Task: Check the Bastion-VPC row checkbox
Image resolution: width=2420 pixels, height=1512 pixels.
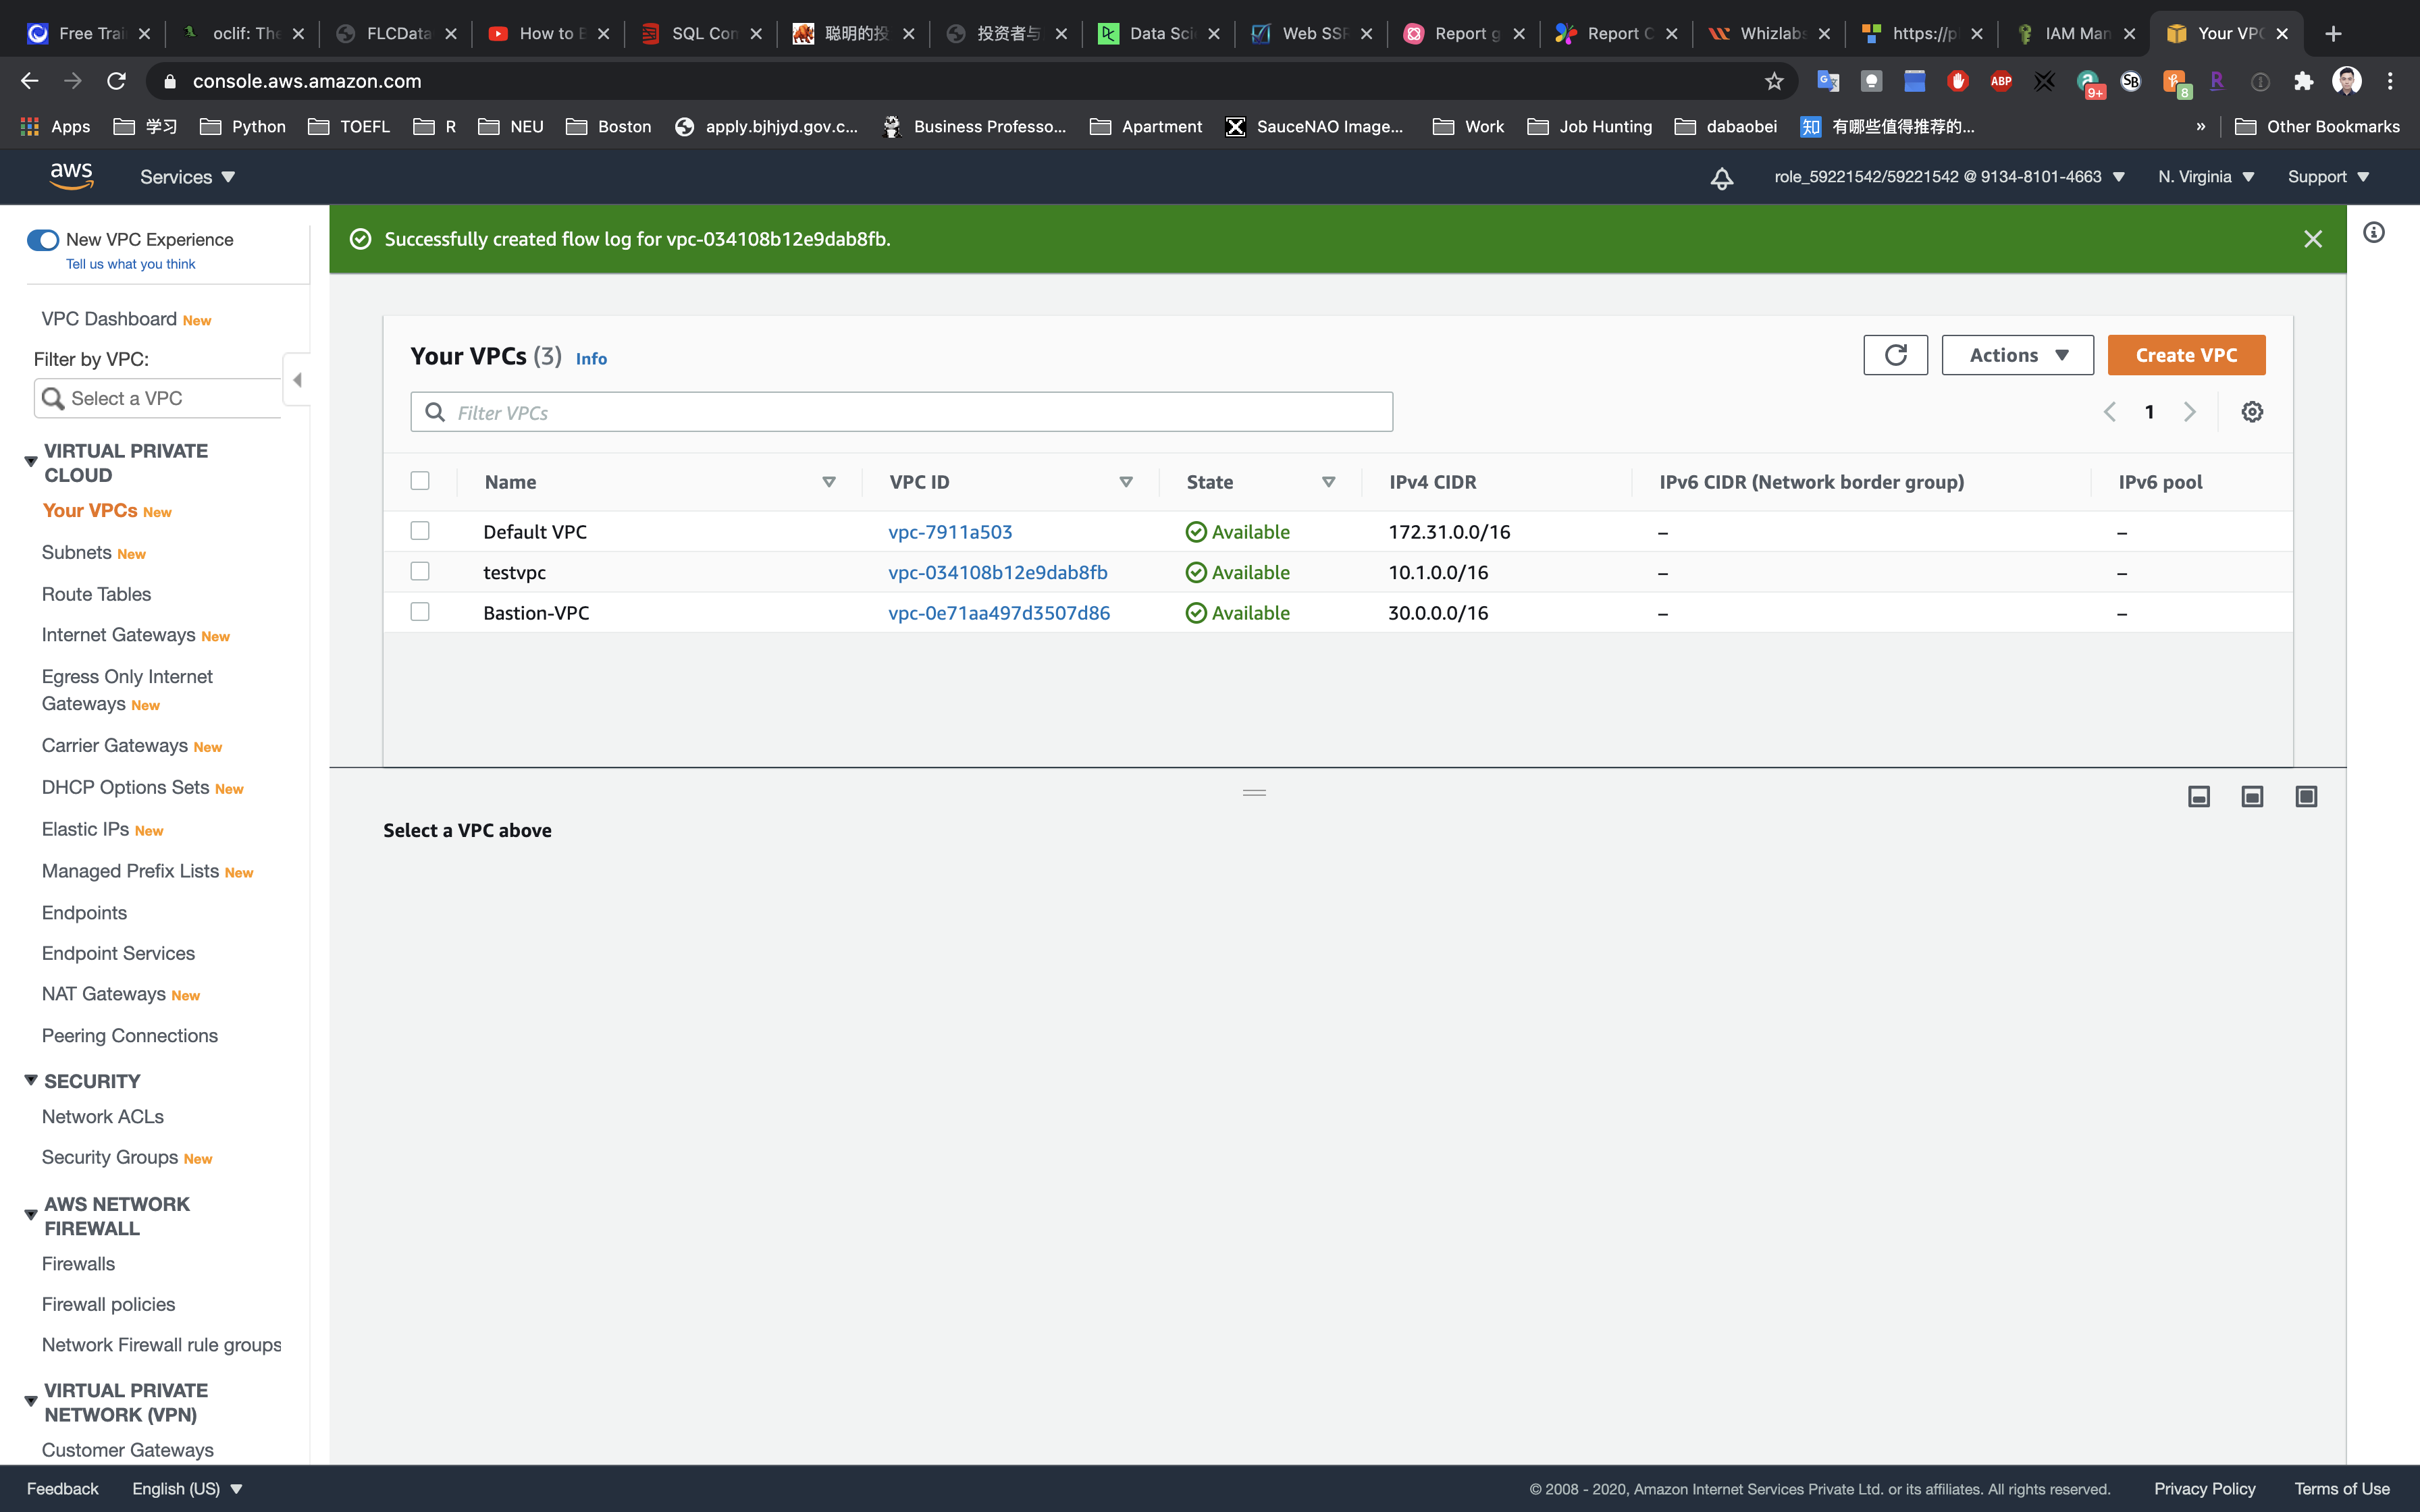Action: click(x=420, y=612)
